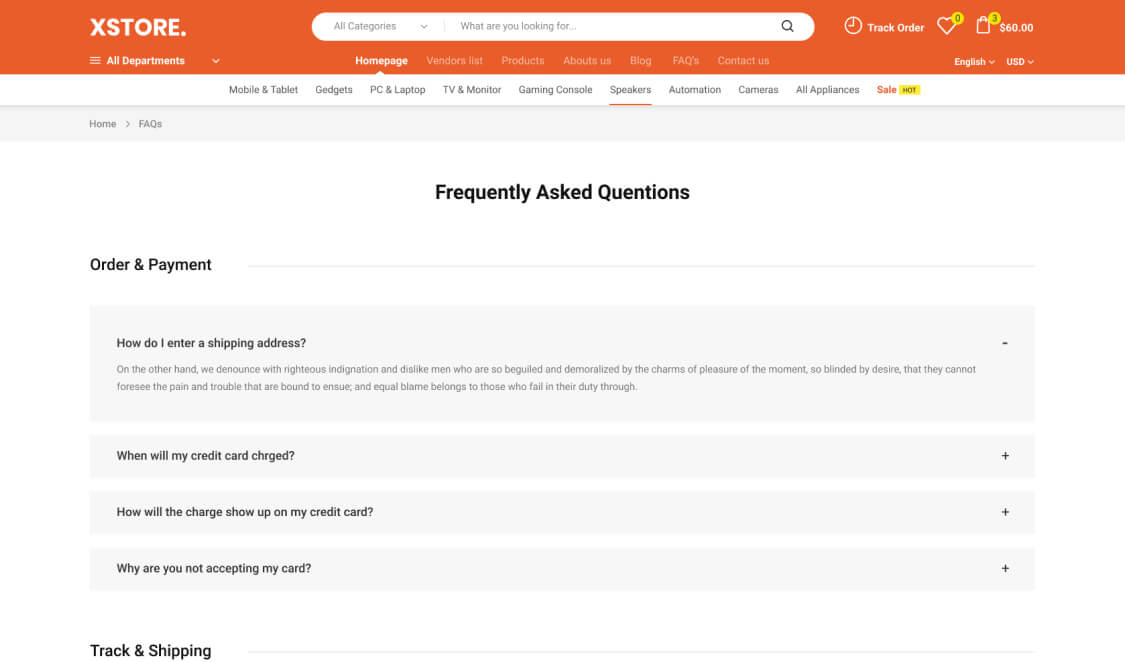
Task: Open the Contact us page link
Action: point(743,61)
